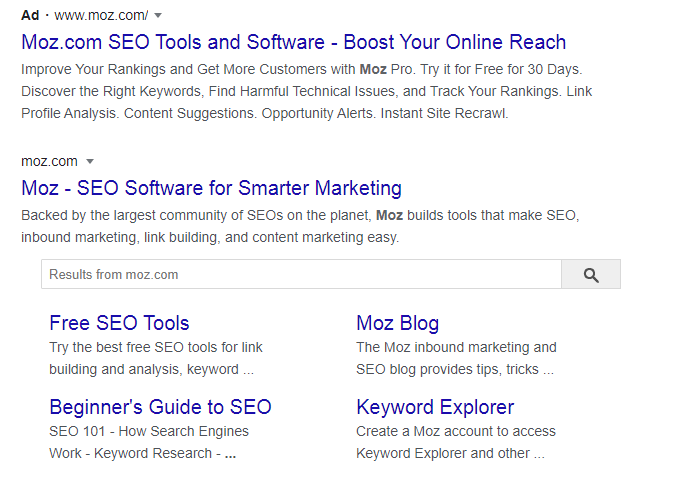The image size is (675, 478).
Task: Click the snippet about largest SEO community
Action: click(300, 226)
